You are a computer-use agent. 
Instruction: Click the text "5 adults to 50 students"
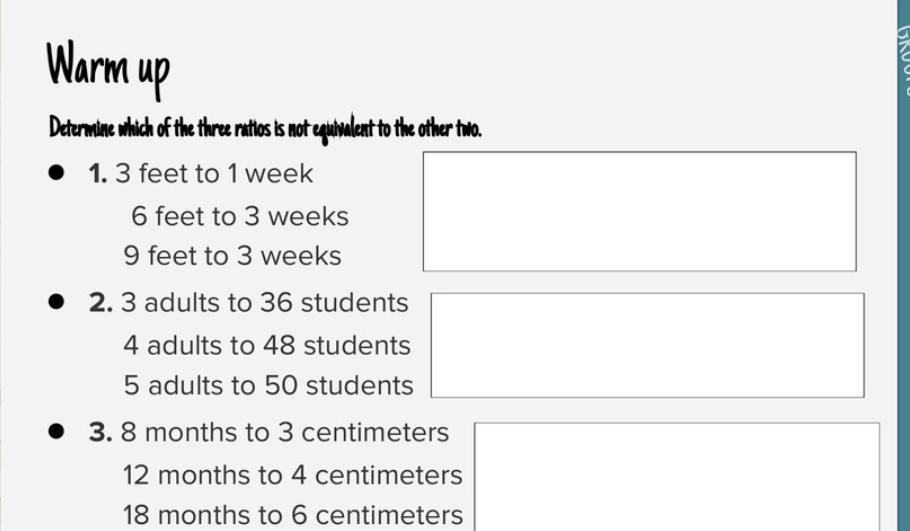(x=268, y=385)
